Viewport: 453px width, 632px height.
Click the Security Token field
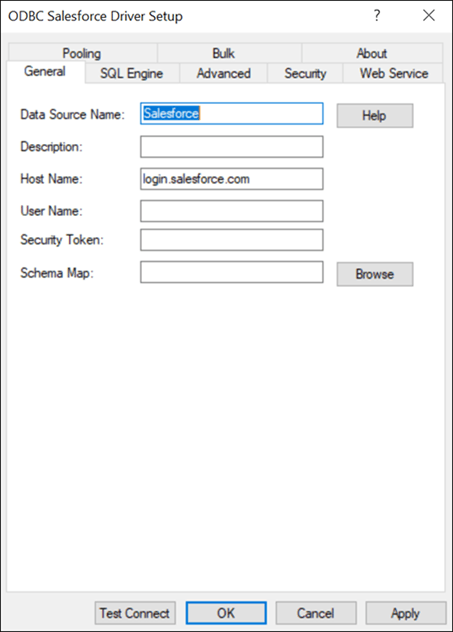[x=232, y=240]
